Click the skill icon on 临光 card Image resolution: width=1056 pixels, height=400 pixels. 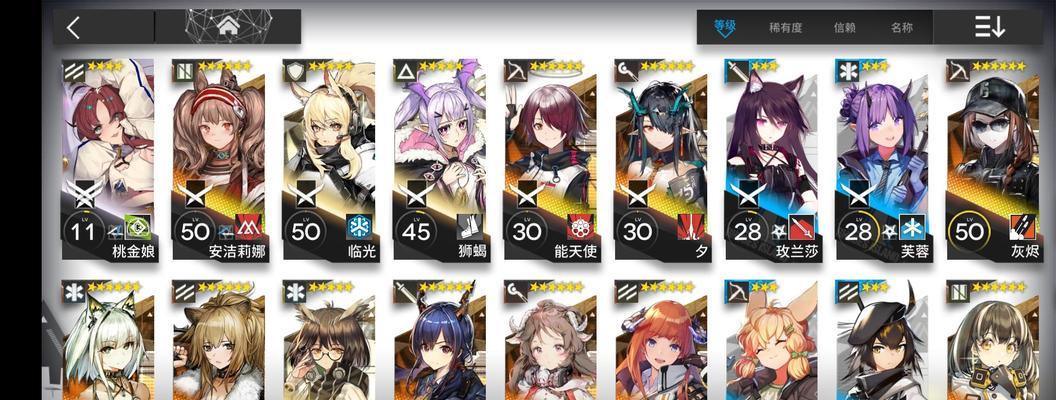pyautogui.click(x=359, y=228)
